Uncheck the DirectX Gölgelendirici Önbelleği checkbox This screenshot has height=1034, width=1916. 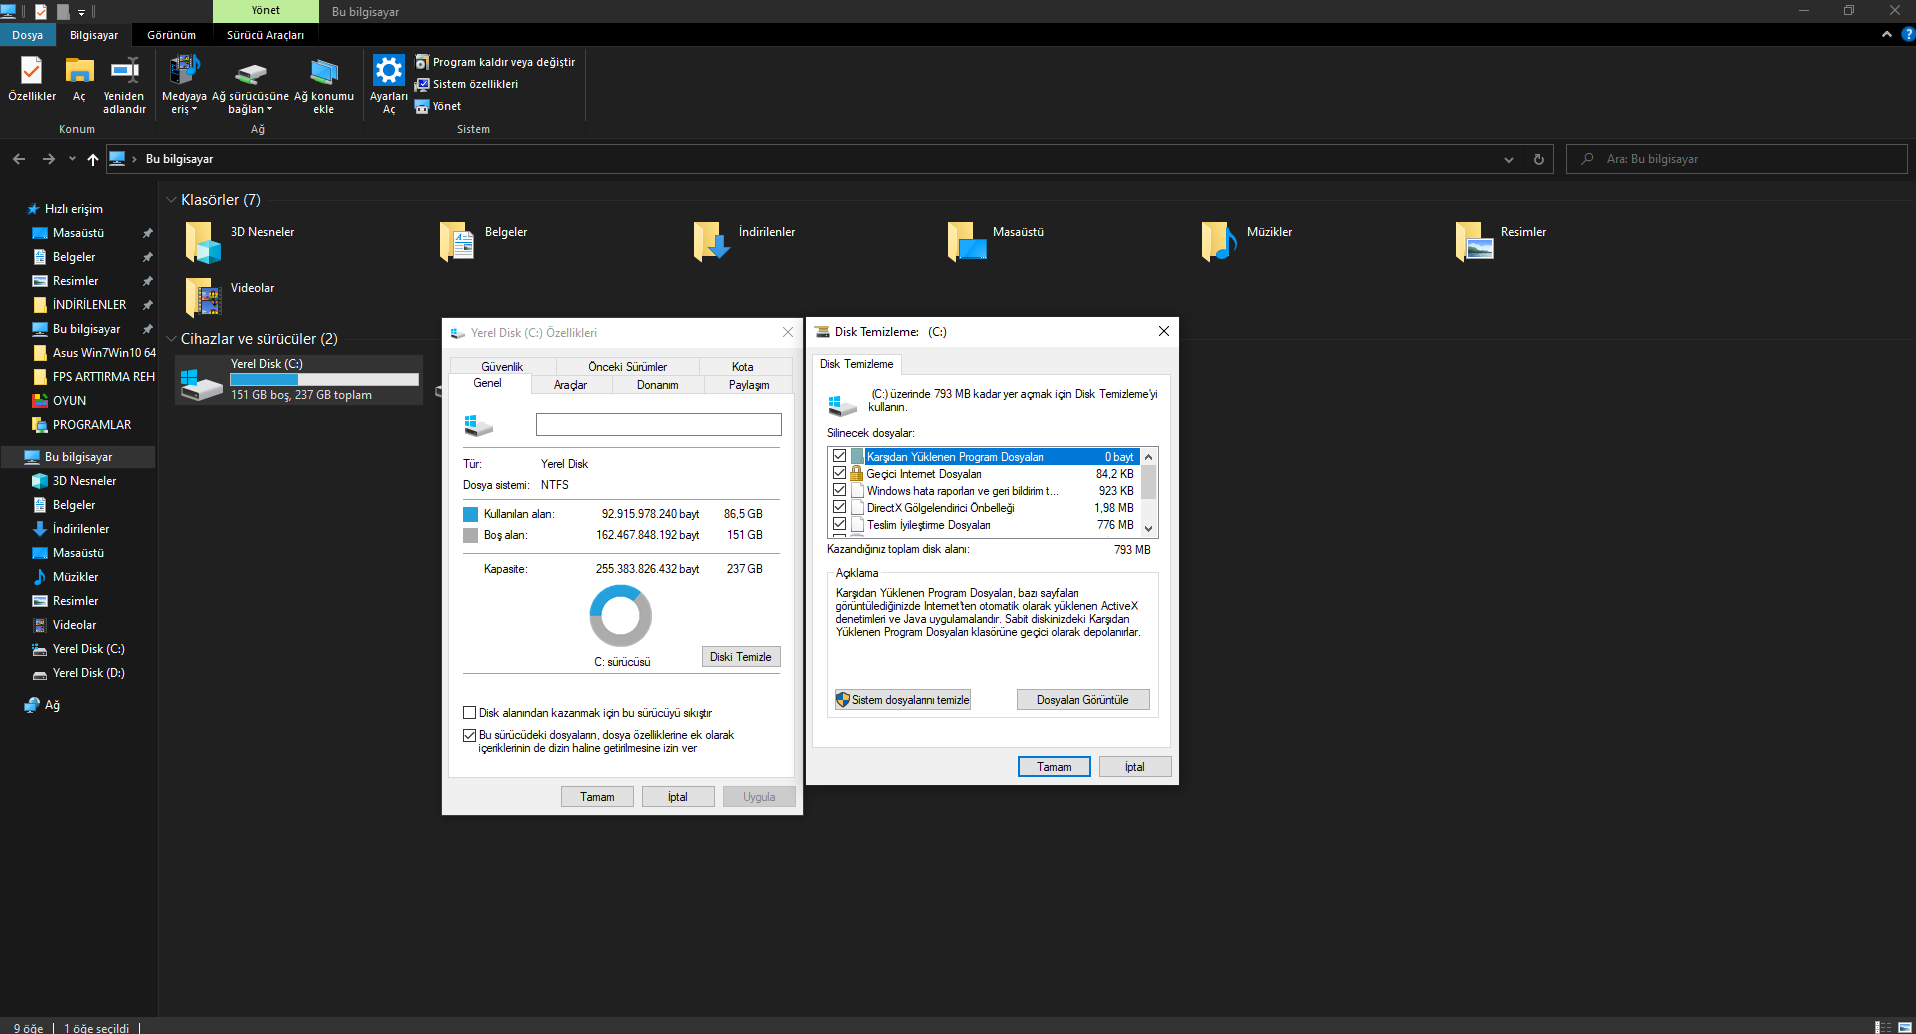[x=840, y=507]
